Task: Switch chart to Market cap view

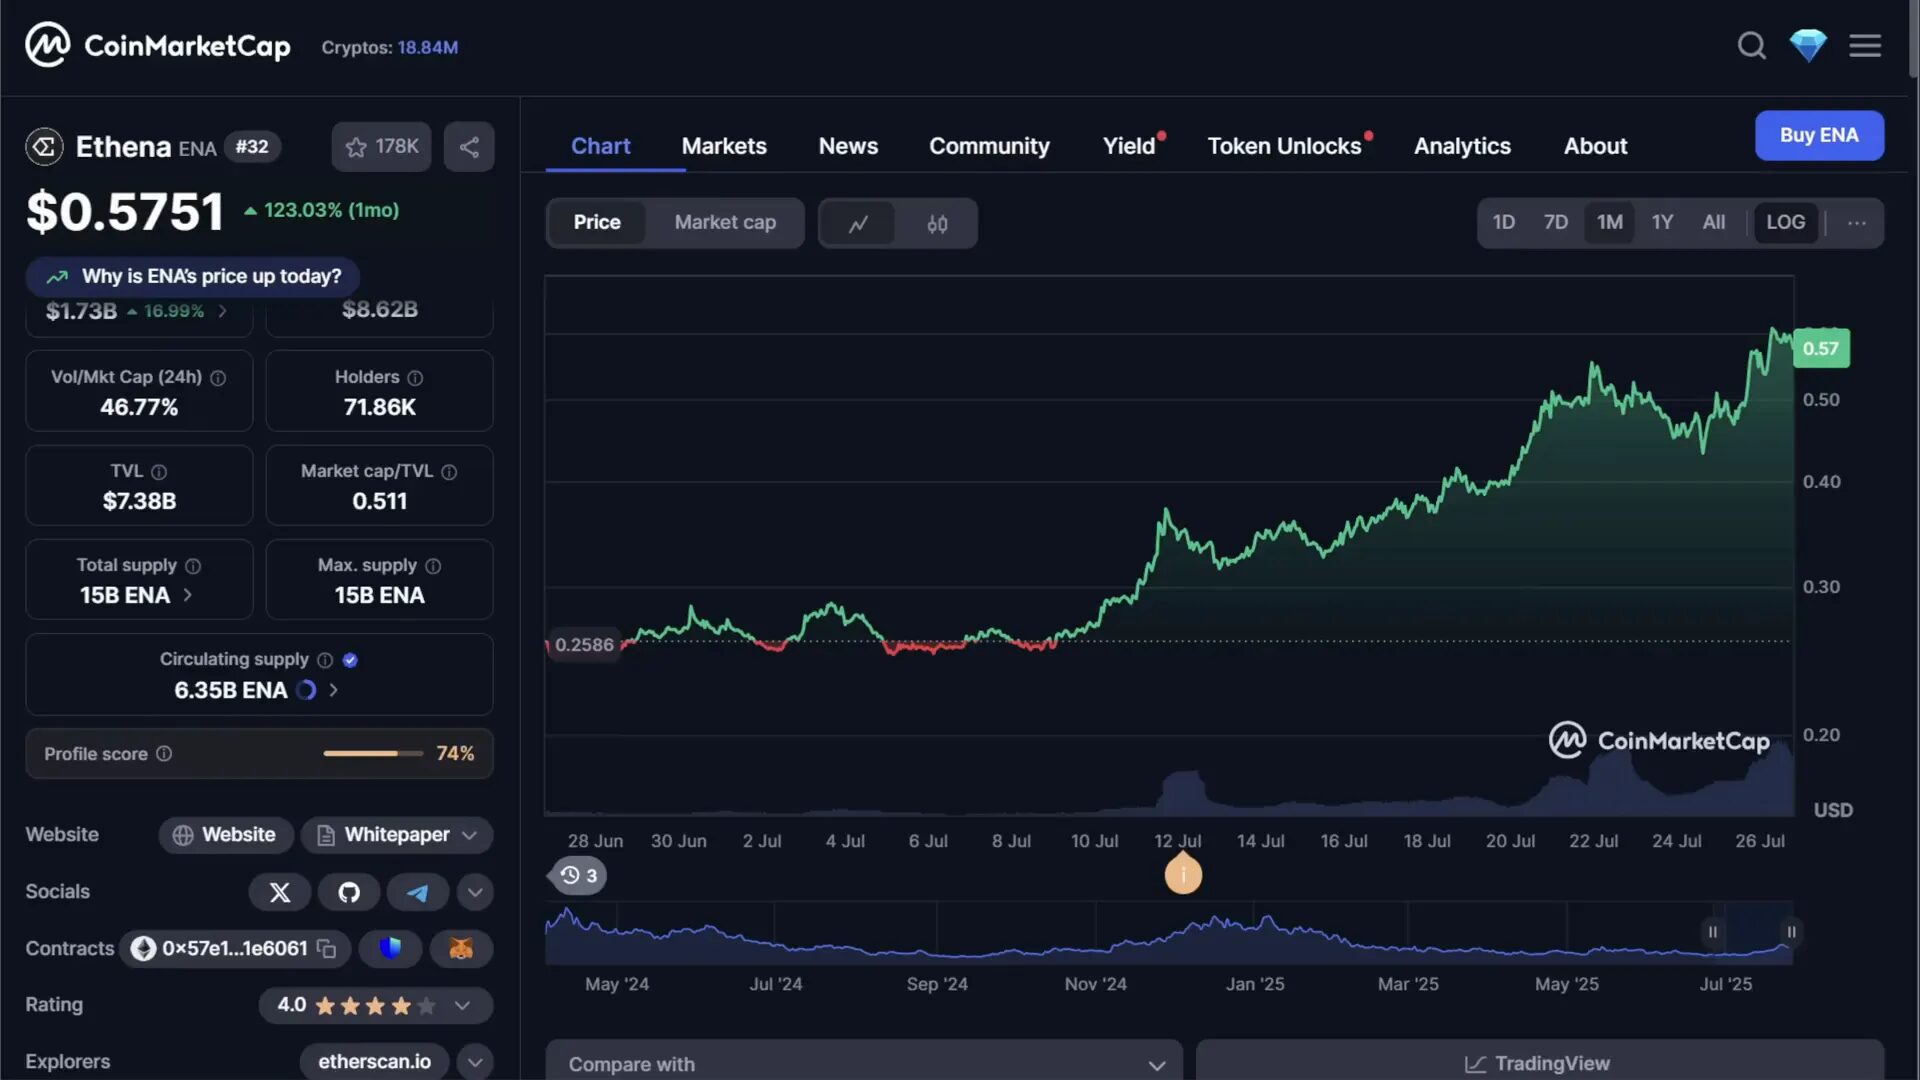Action: [725, 222]
